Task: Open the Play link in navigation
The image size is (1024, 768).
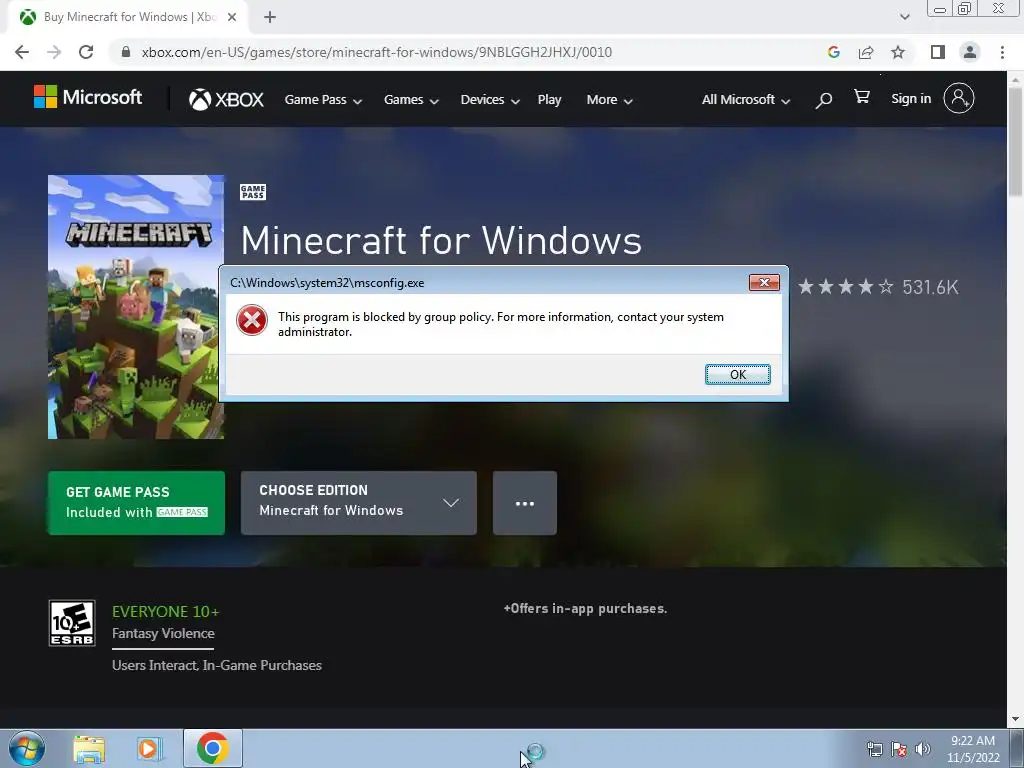Action: pos(549,100)
